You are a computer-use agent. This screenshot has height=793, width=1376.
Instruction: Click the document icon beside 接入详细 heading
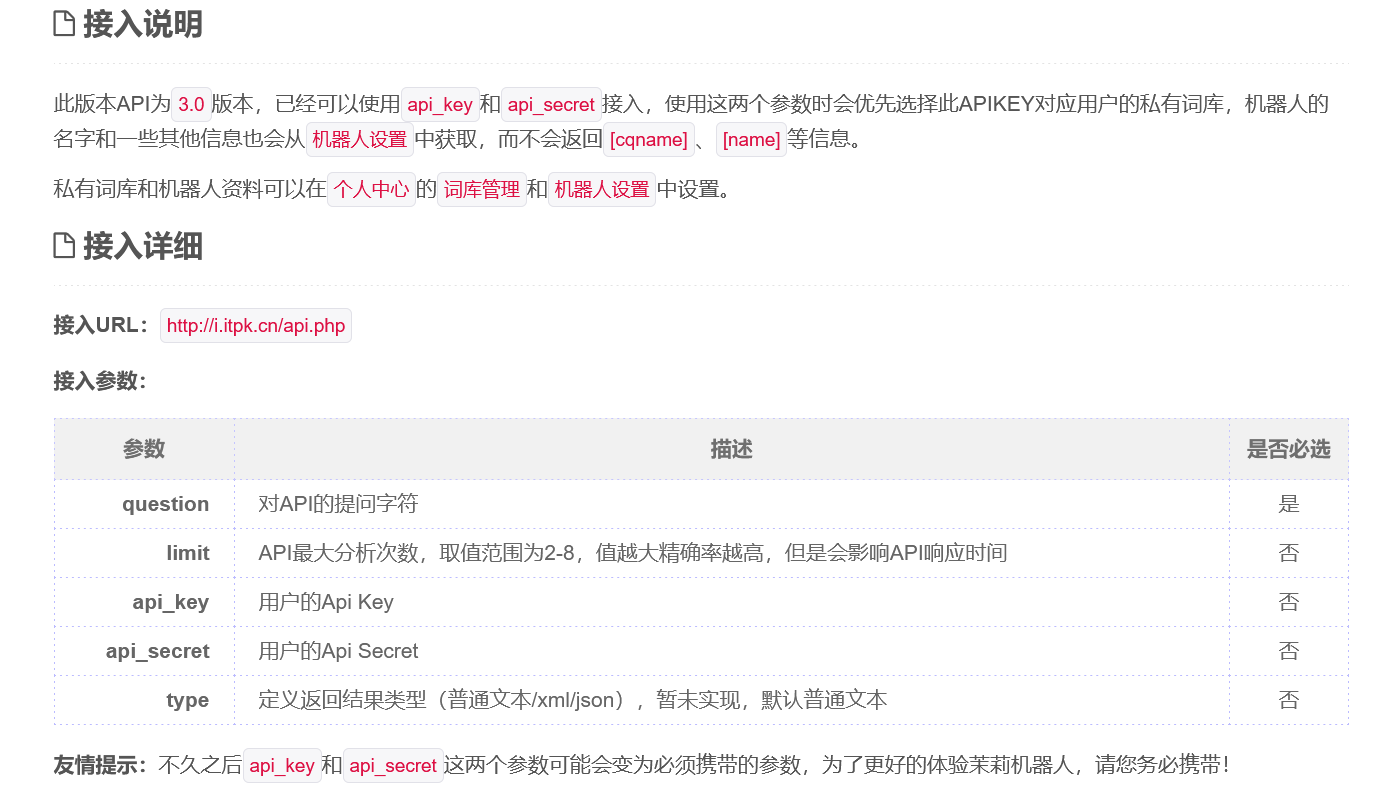click(64, 245)
